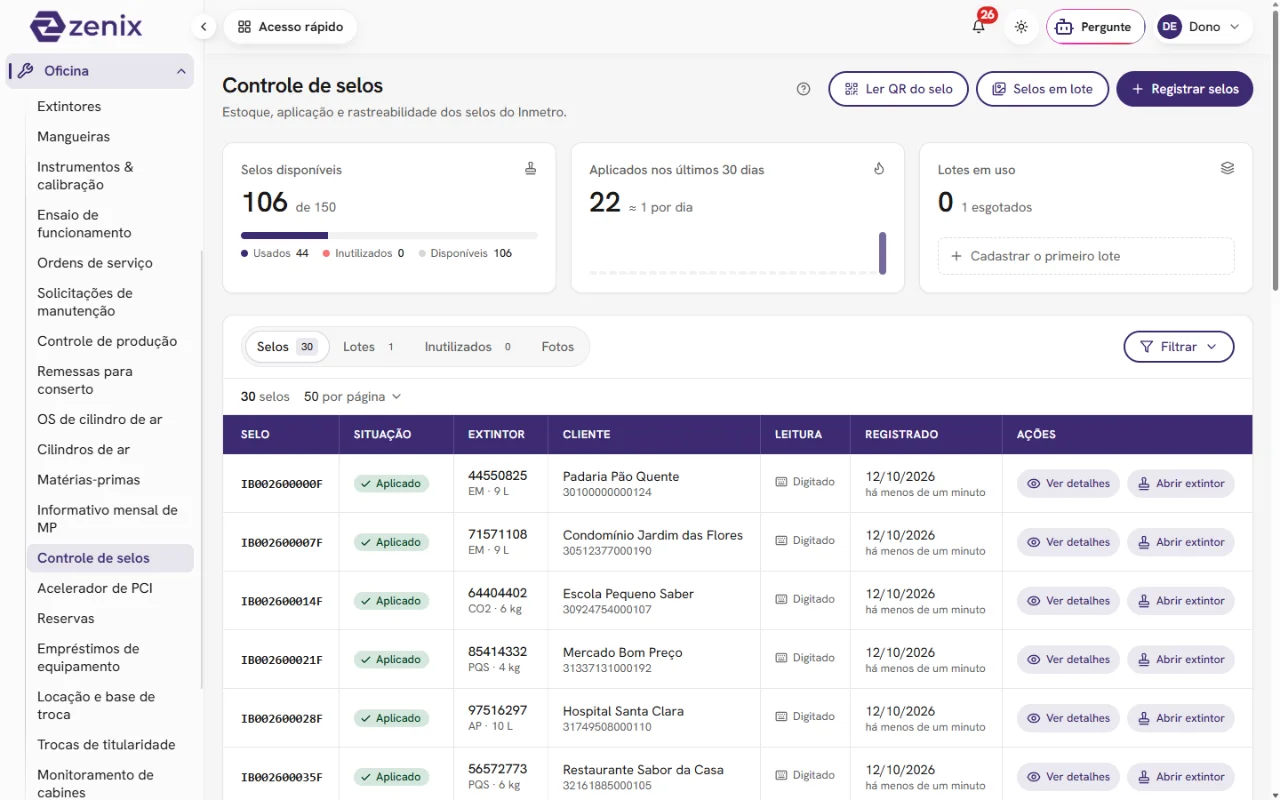Click Ver detalhes for seal IB002600000F

(x=1068, y=484)
